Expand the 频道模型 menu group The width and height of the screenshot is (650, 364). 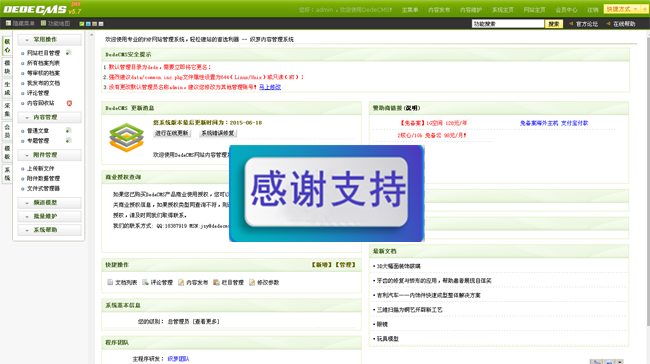[50, 203]
